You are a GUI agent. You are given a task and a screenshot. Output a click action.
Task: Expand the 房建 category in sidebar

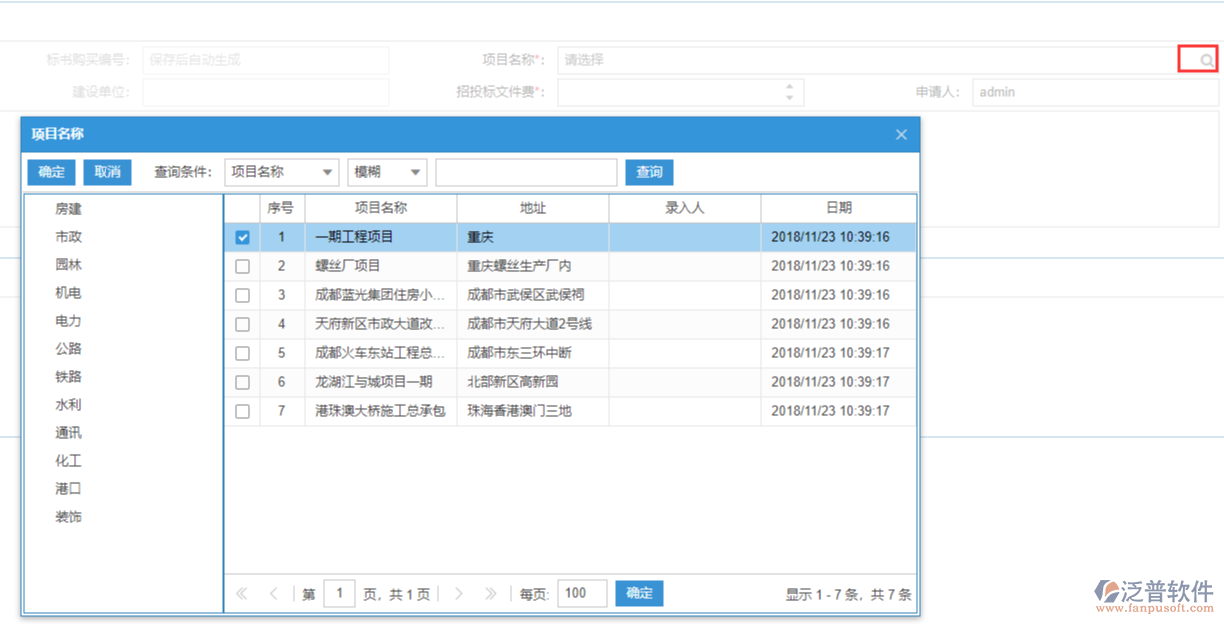(x=67, y=208)
